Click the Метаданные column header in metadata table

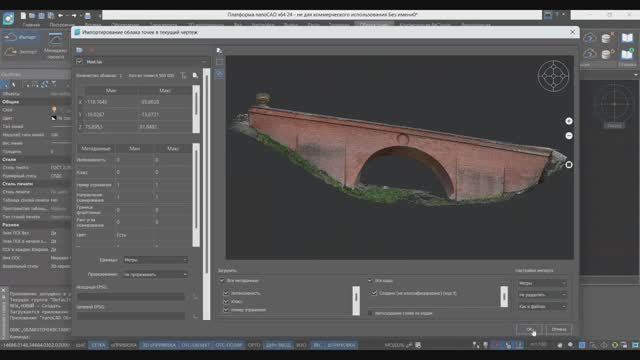coord(96,149)
